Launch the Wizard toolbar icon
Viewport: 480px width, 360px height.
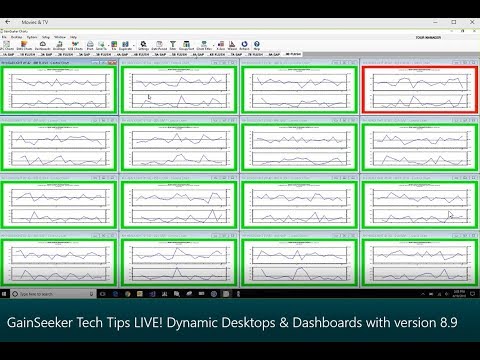[232, 46]
